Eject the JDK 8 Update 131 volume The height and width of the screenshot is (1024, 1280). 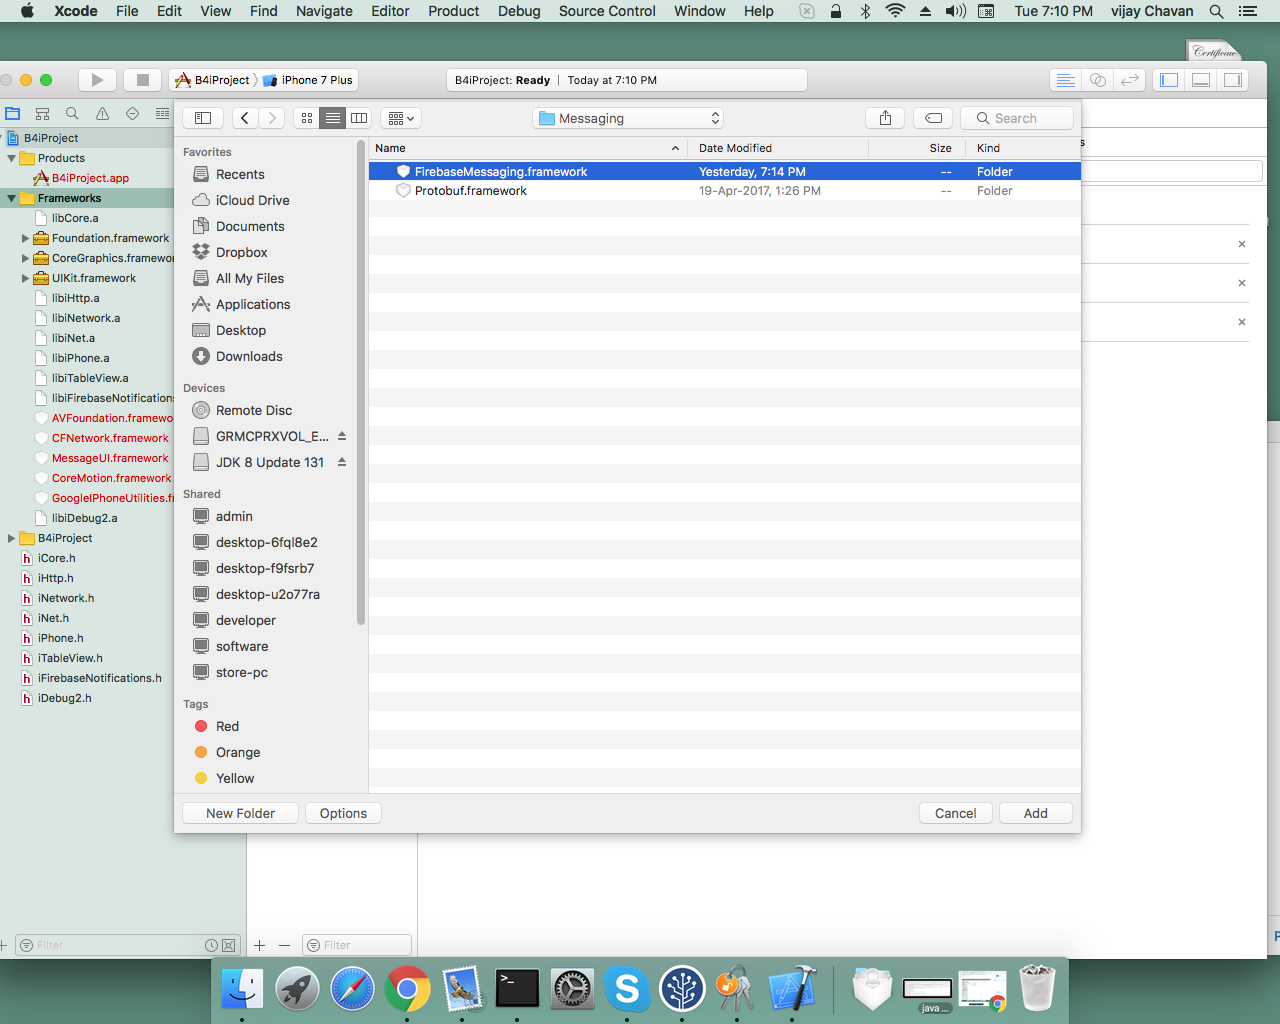click(342, 462)
